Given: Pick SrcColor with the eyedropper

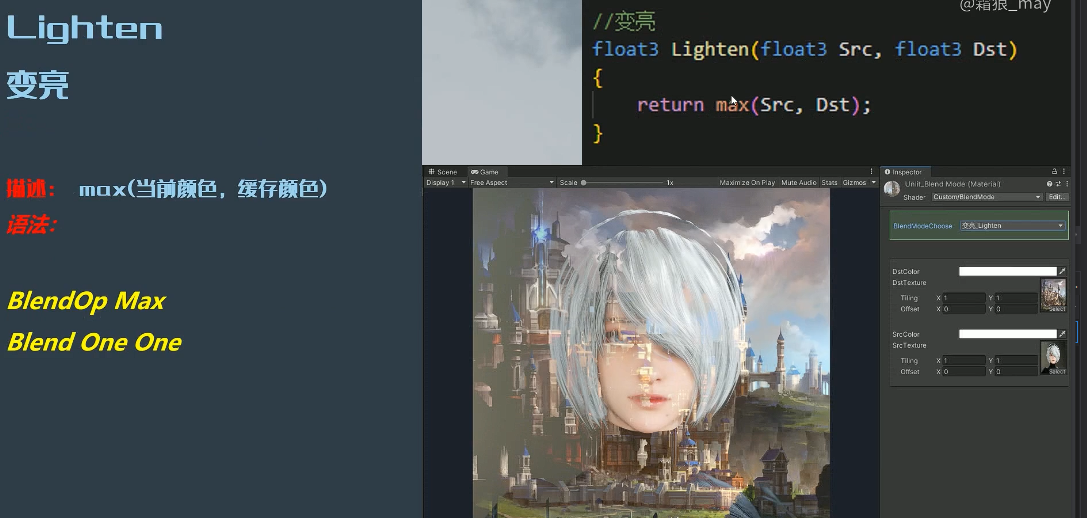Looking at the screenshot, I should (1063, 334).
